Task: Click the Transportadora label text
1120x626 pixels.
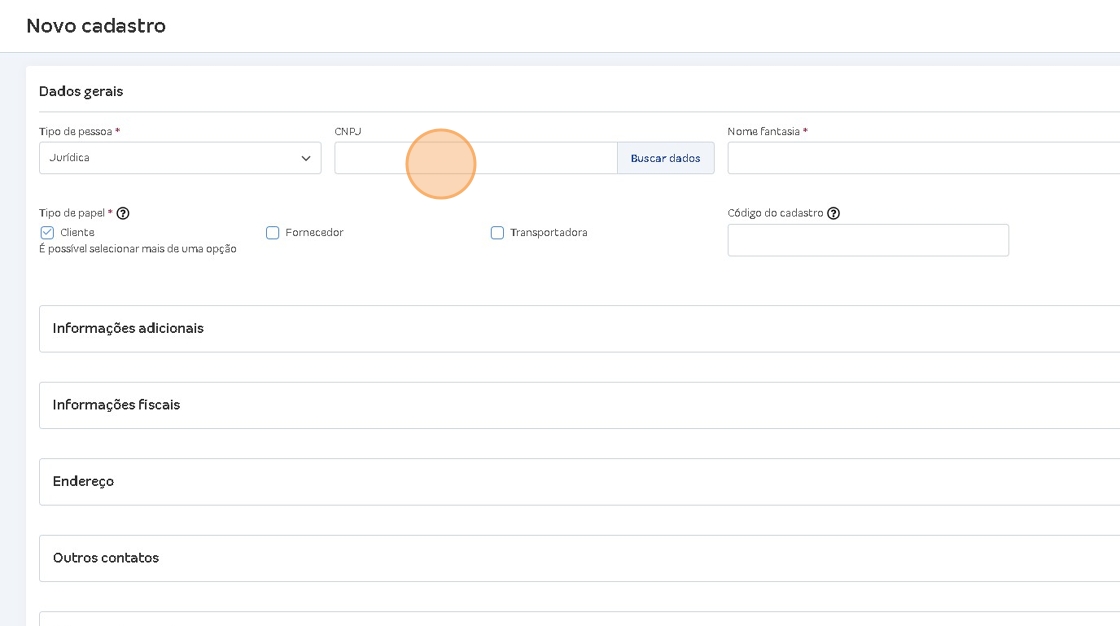Action: tap(549, 232)
